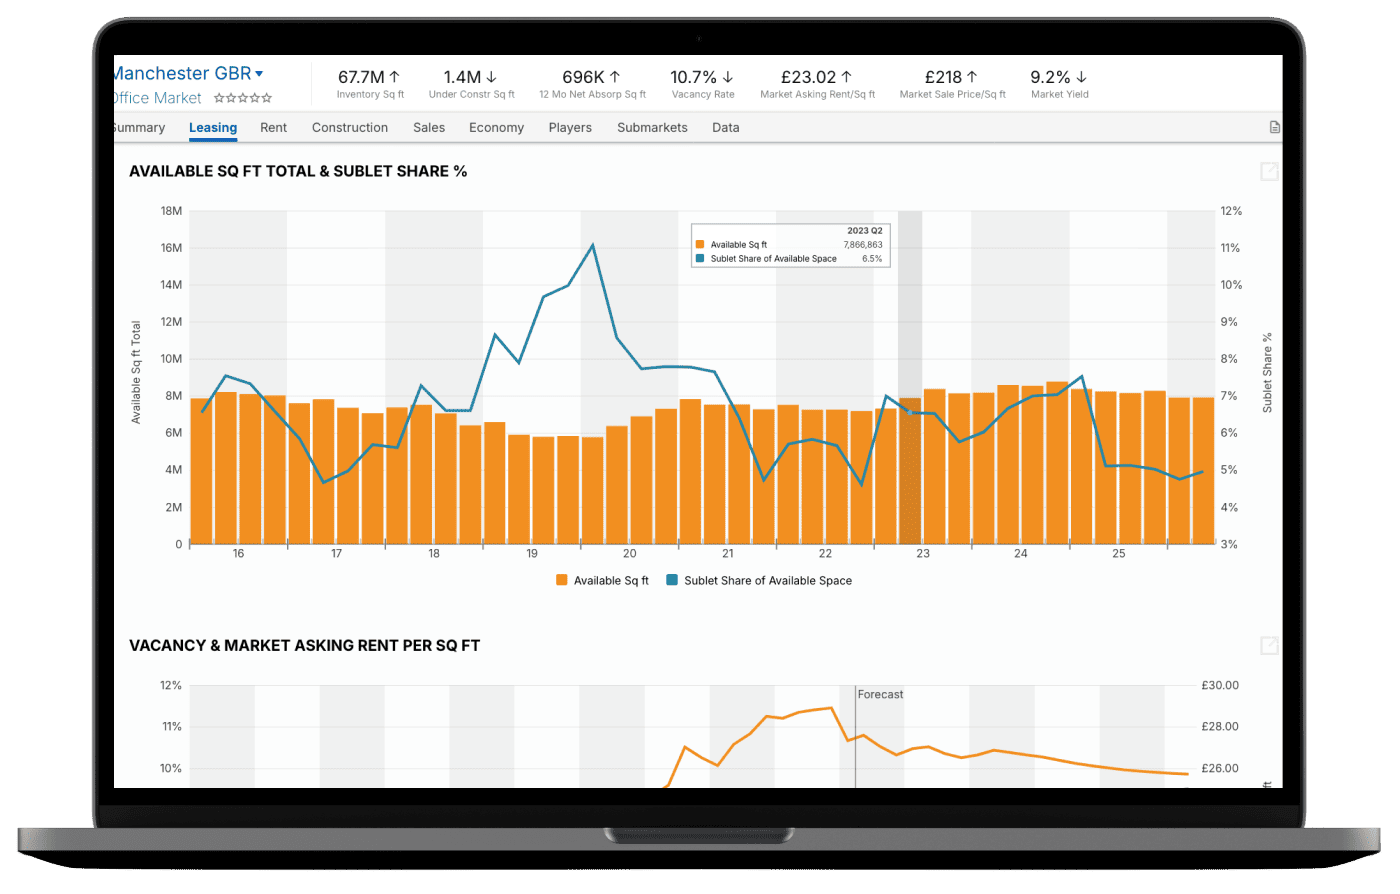
Task: Go to the Submarkets tab
Action: coord(652,128)
